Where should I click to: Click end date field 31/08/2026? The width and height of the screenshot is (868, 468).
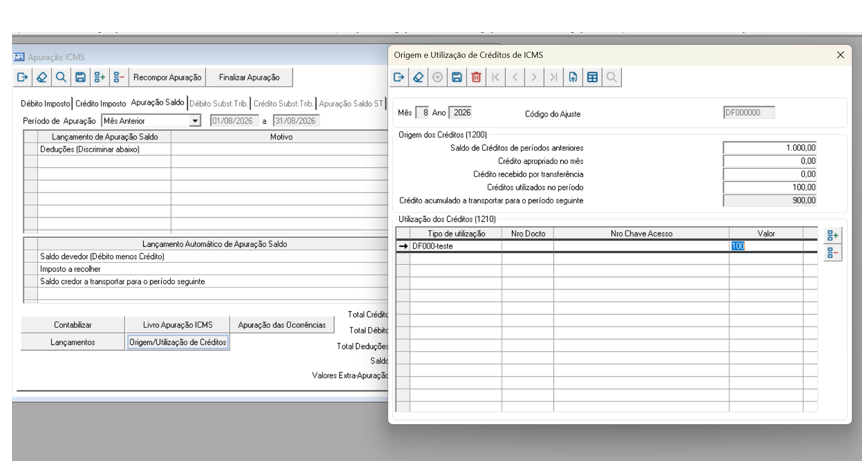click(296, 121)
